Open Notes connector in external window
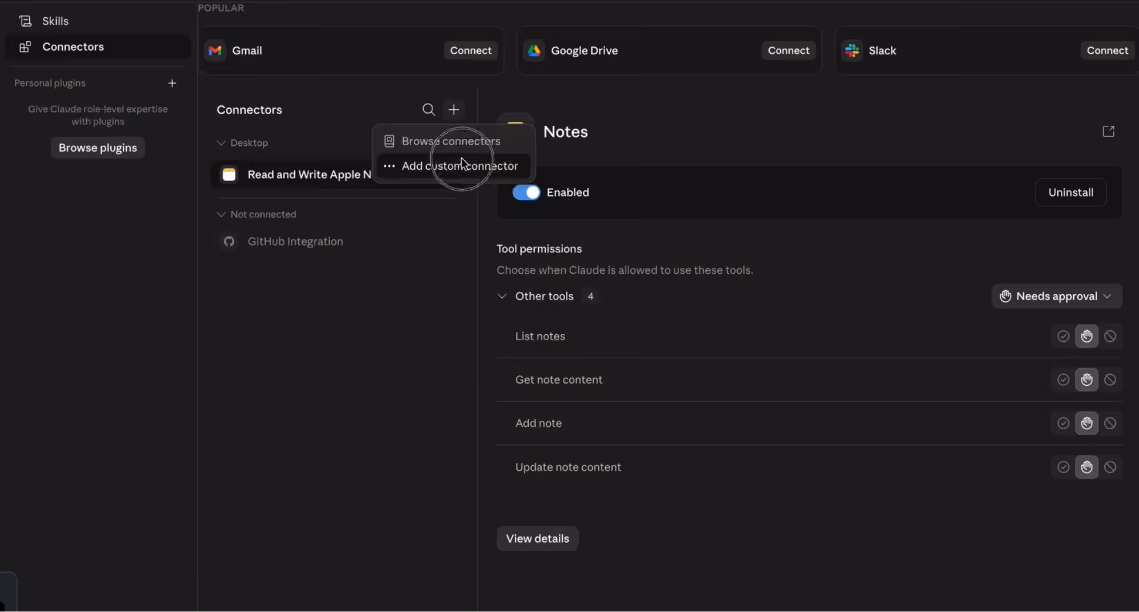1139x612 pixels. [1108, 131]
